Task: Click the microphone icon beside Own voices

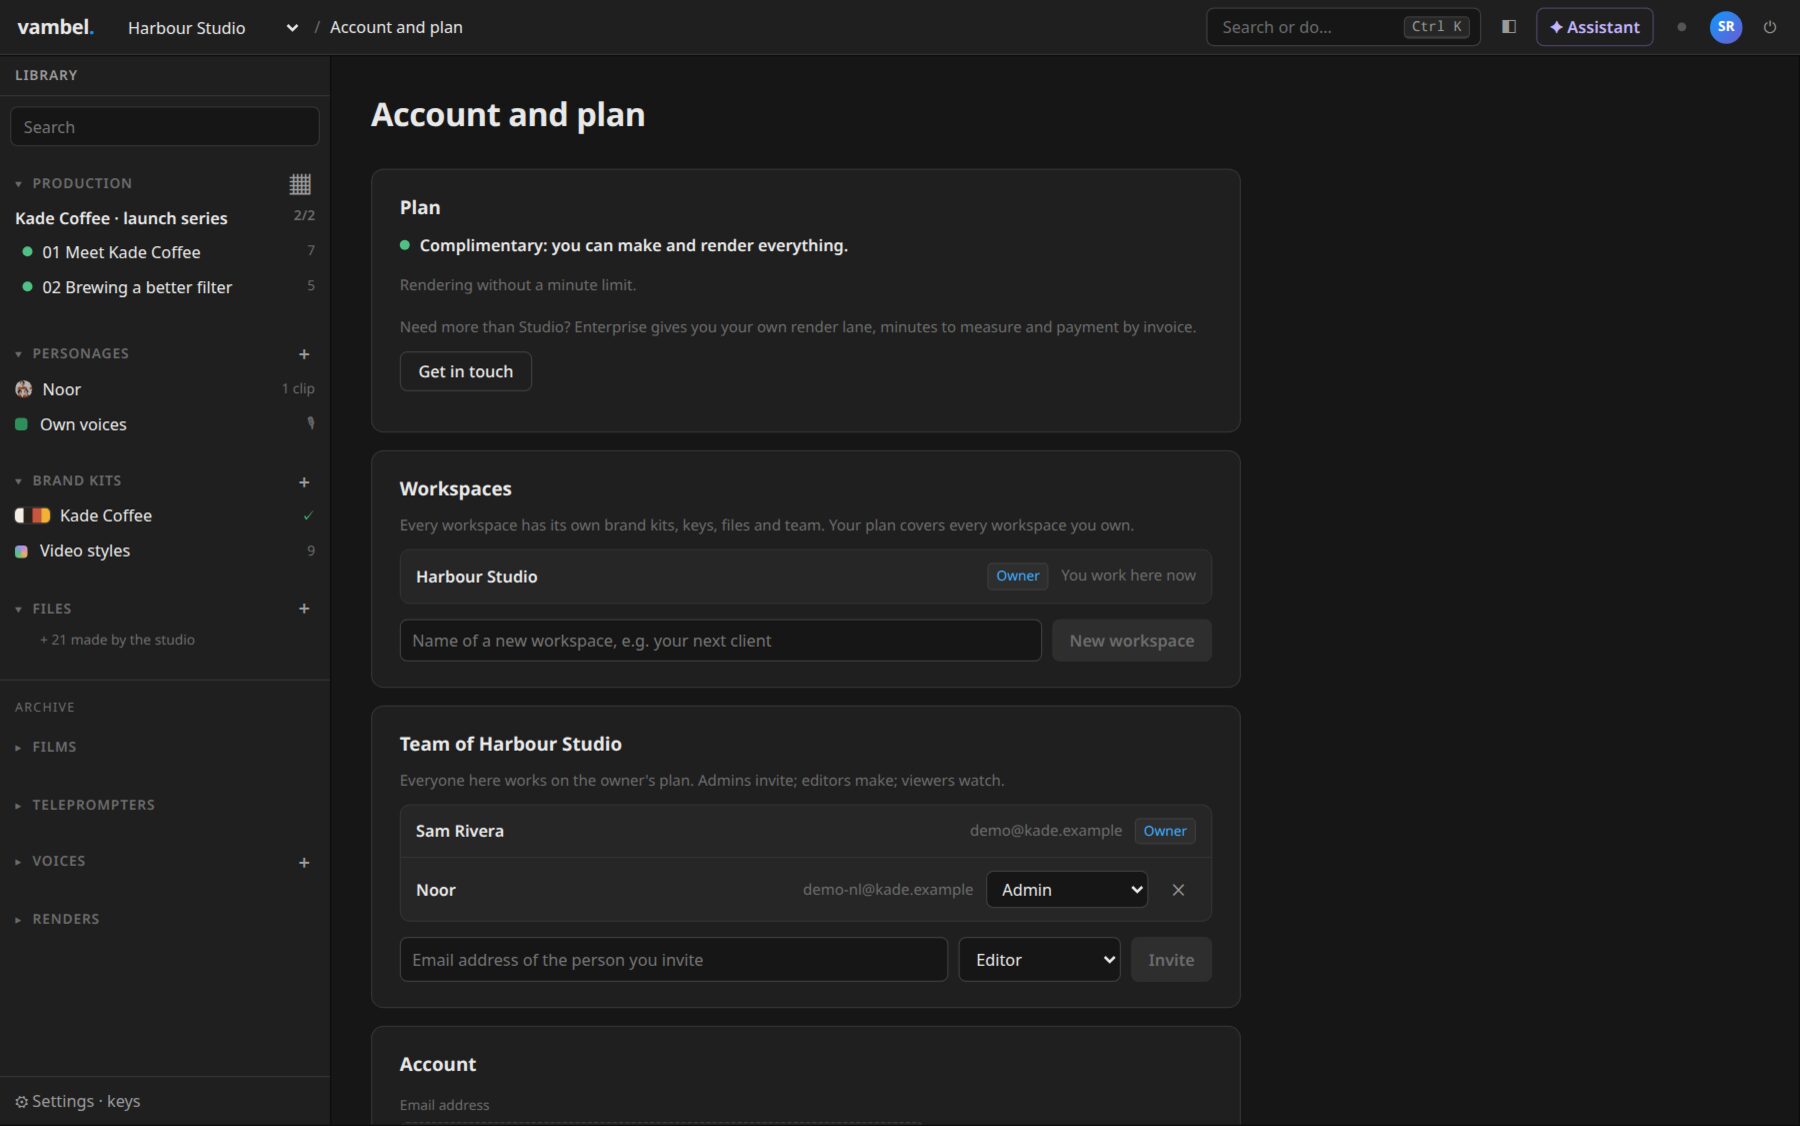Action: 311,423
